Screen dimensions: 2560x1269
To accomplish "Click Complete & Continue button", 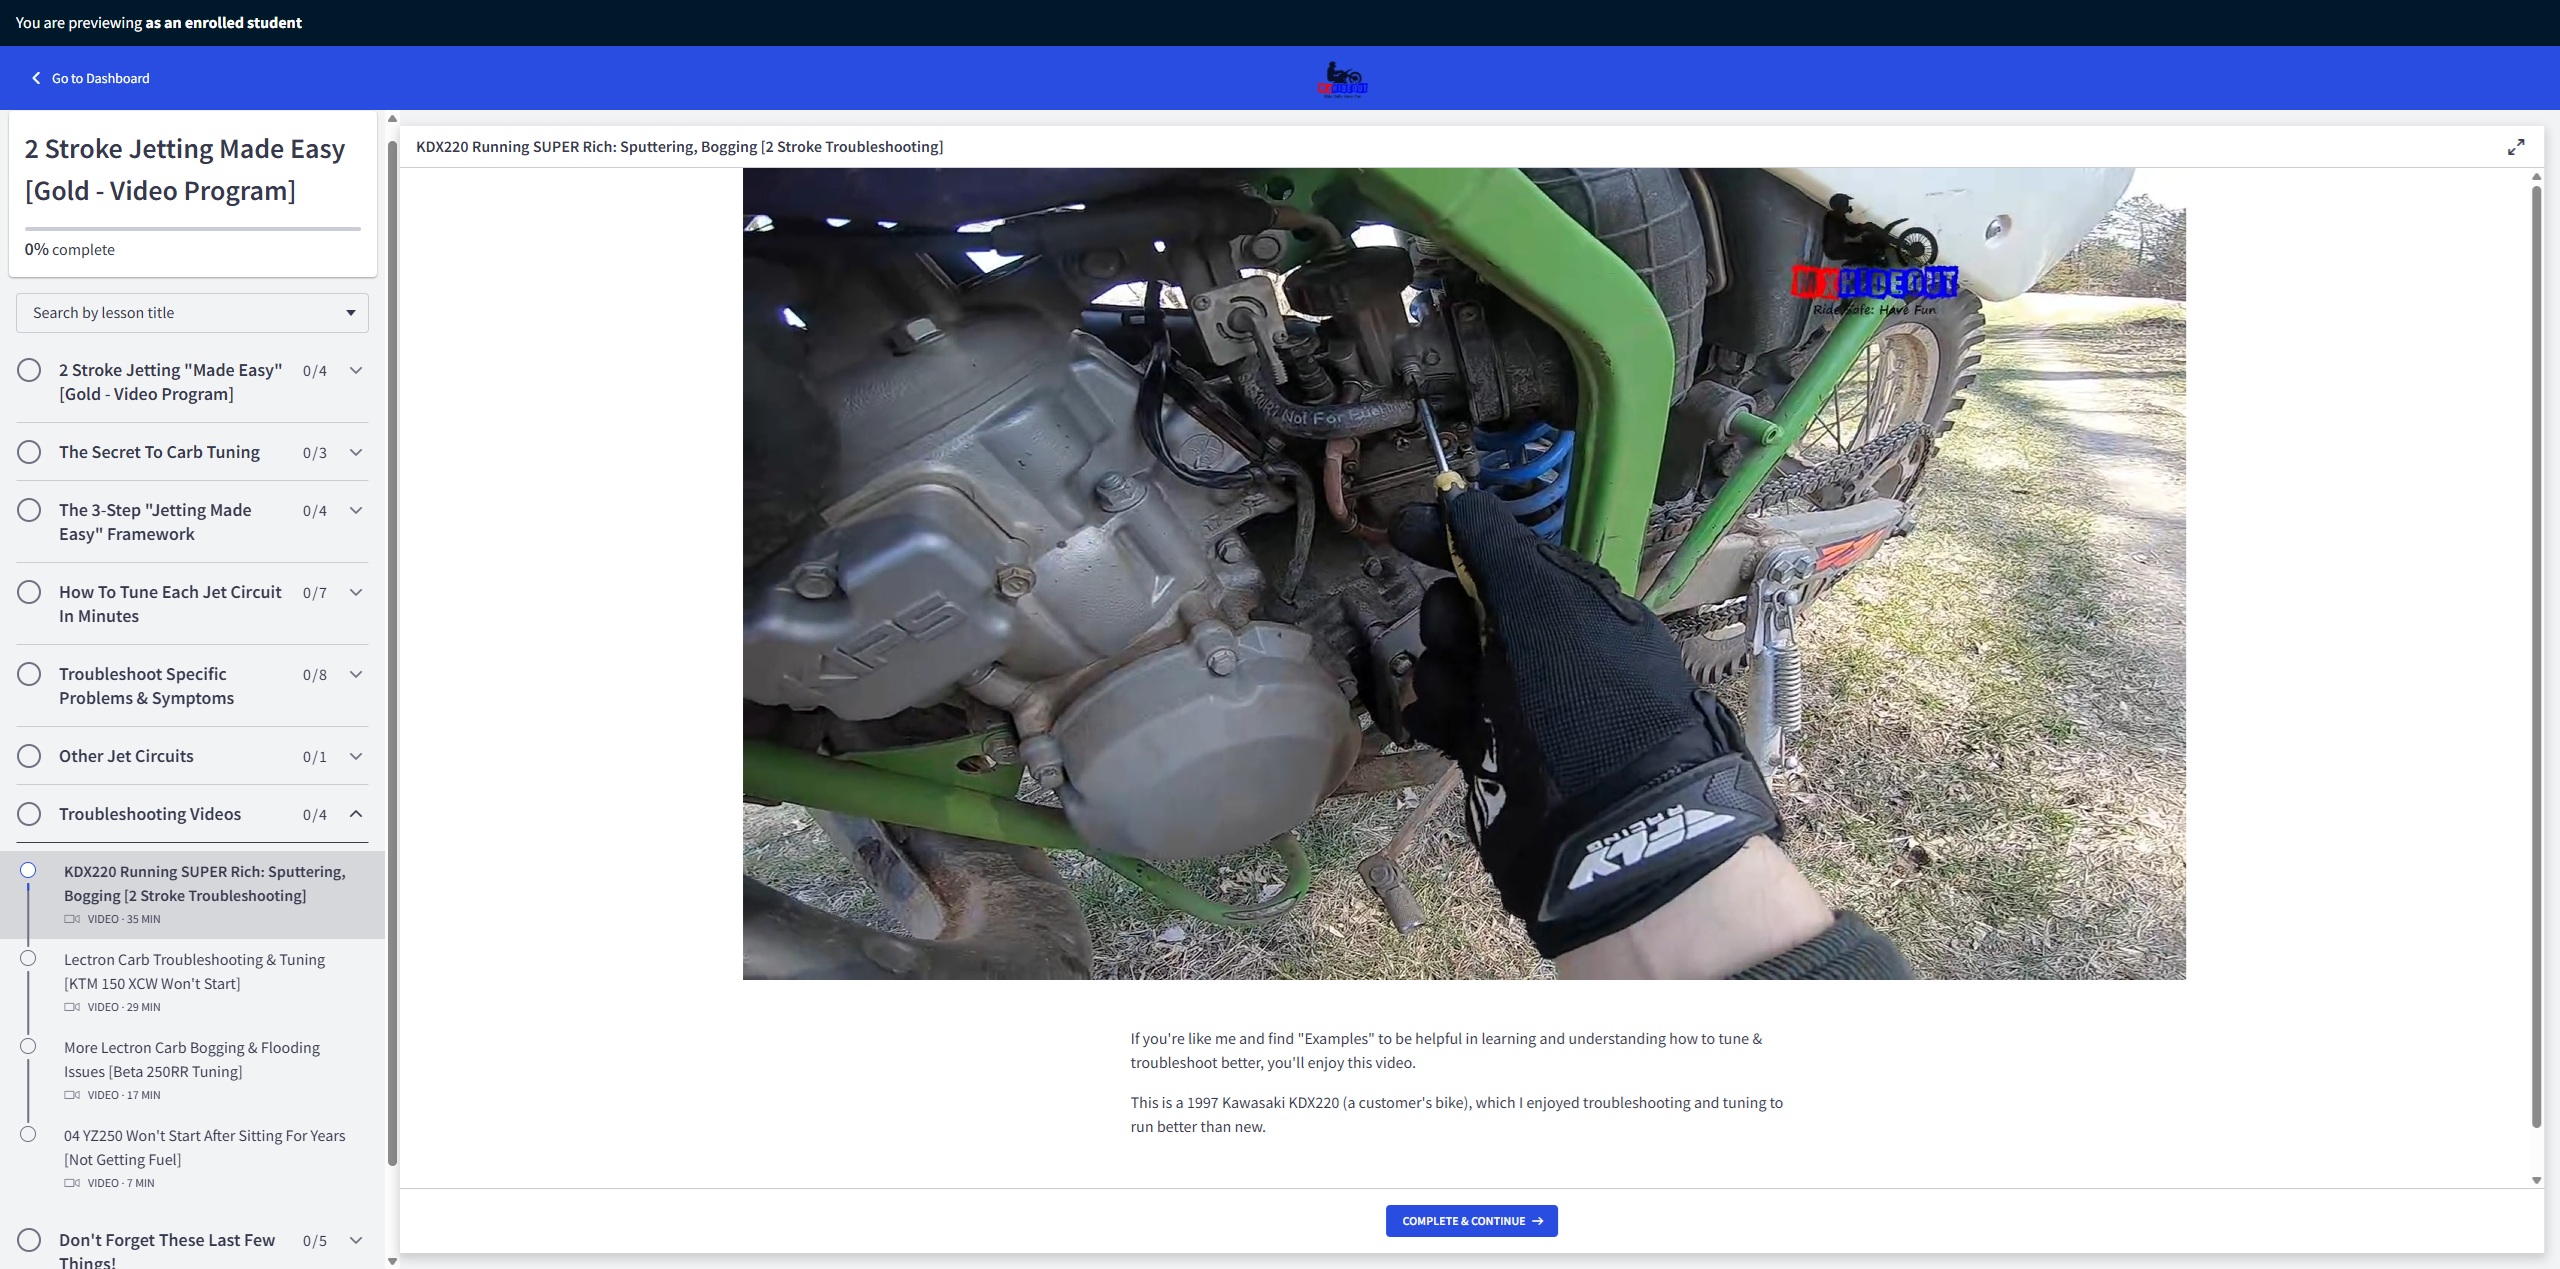I will point(1471,1221).
